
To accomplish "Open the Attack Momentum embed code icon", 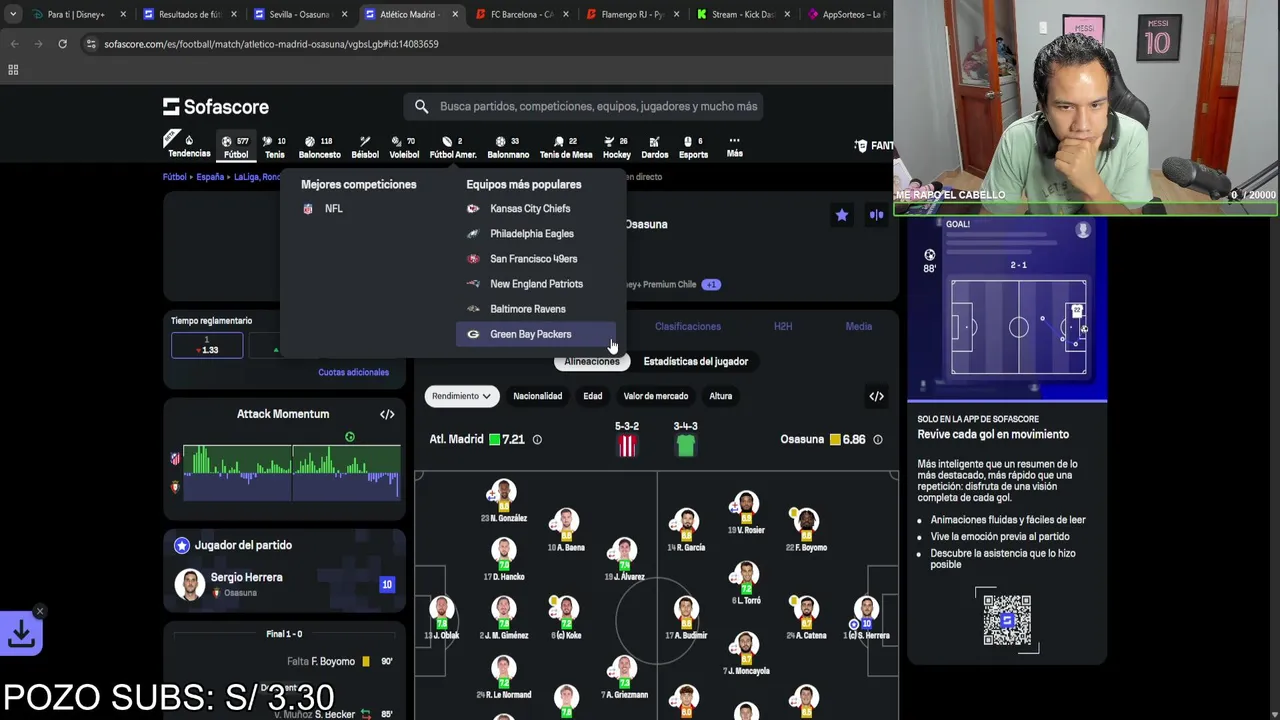I will [x=387, y=414].
